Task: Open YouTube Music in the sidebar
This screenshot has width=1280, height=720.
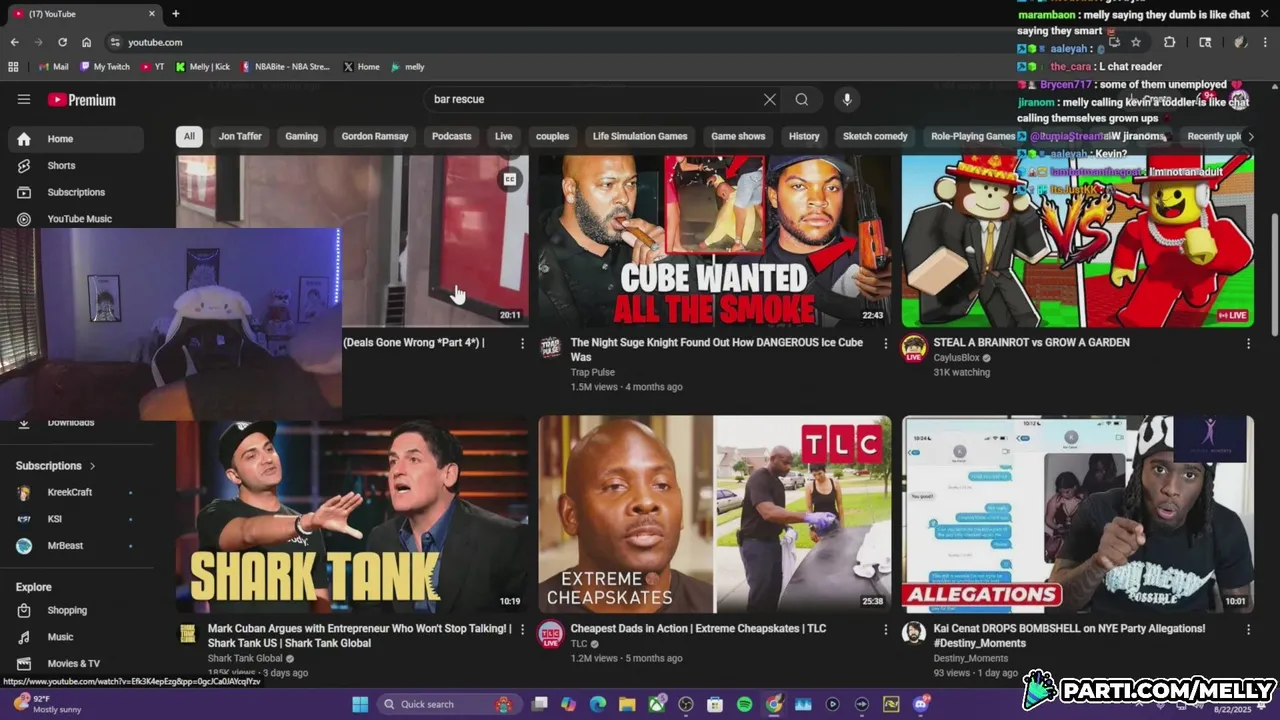Action: pos(77,219)
